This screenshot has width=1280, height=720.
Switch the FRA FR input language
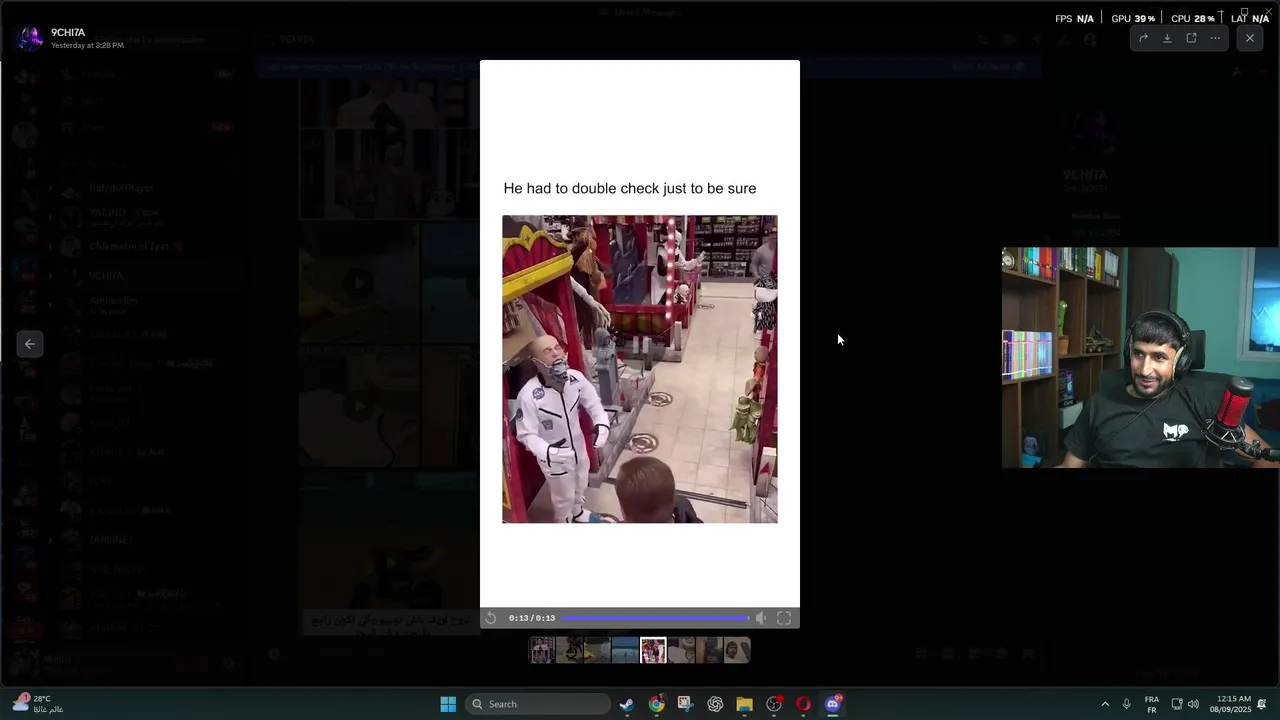point(1152,704)
